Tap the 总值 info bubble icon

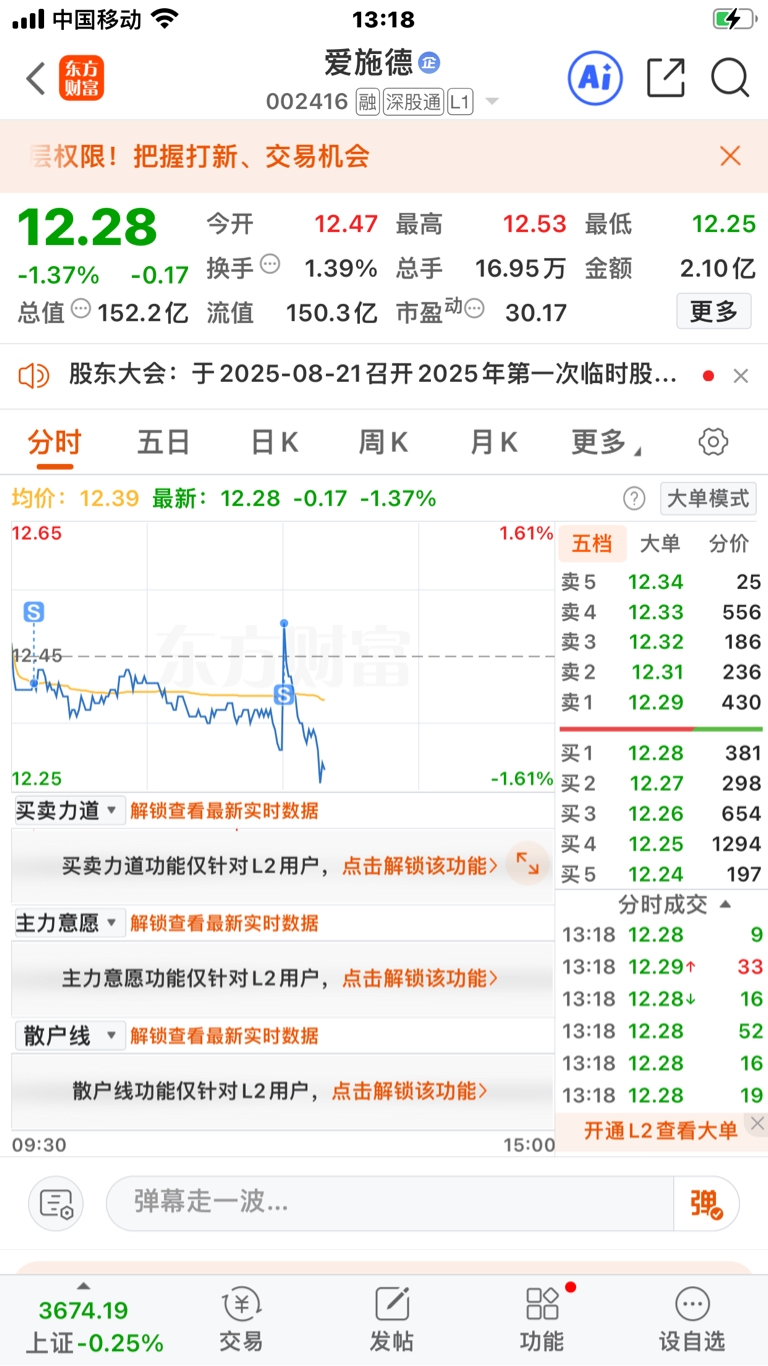(x=81, y=309)
